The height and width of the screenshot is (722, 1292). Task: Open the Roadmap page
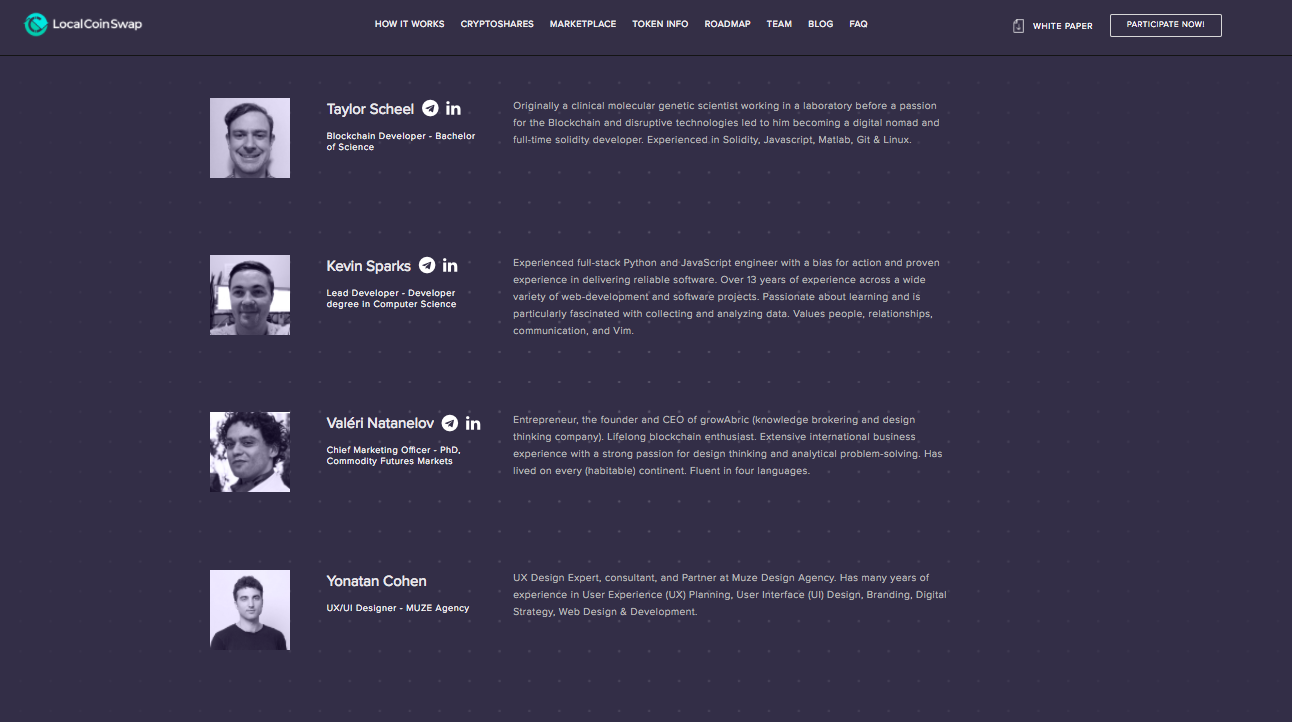(x=727, y=24)
